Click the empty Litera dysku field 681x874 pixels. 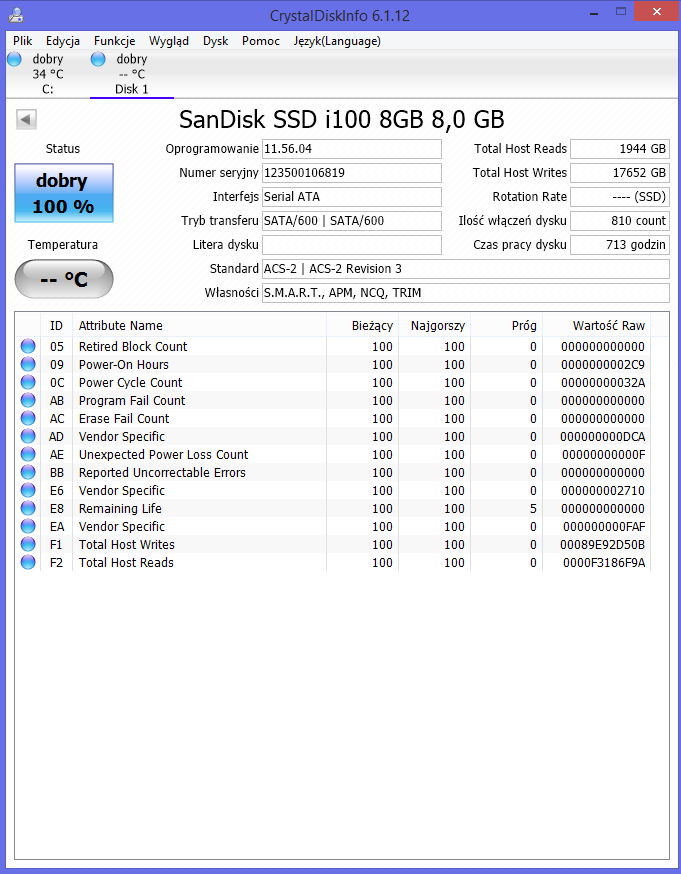(352, 245)
